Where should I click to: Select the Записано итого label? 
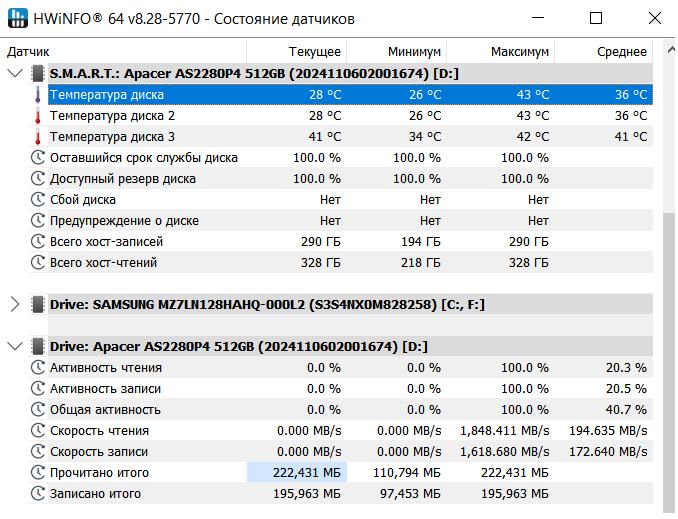point(96,493)
